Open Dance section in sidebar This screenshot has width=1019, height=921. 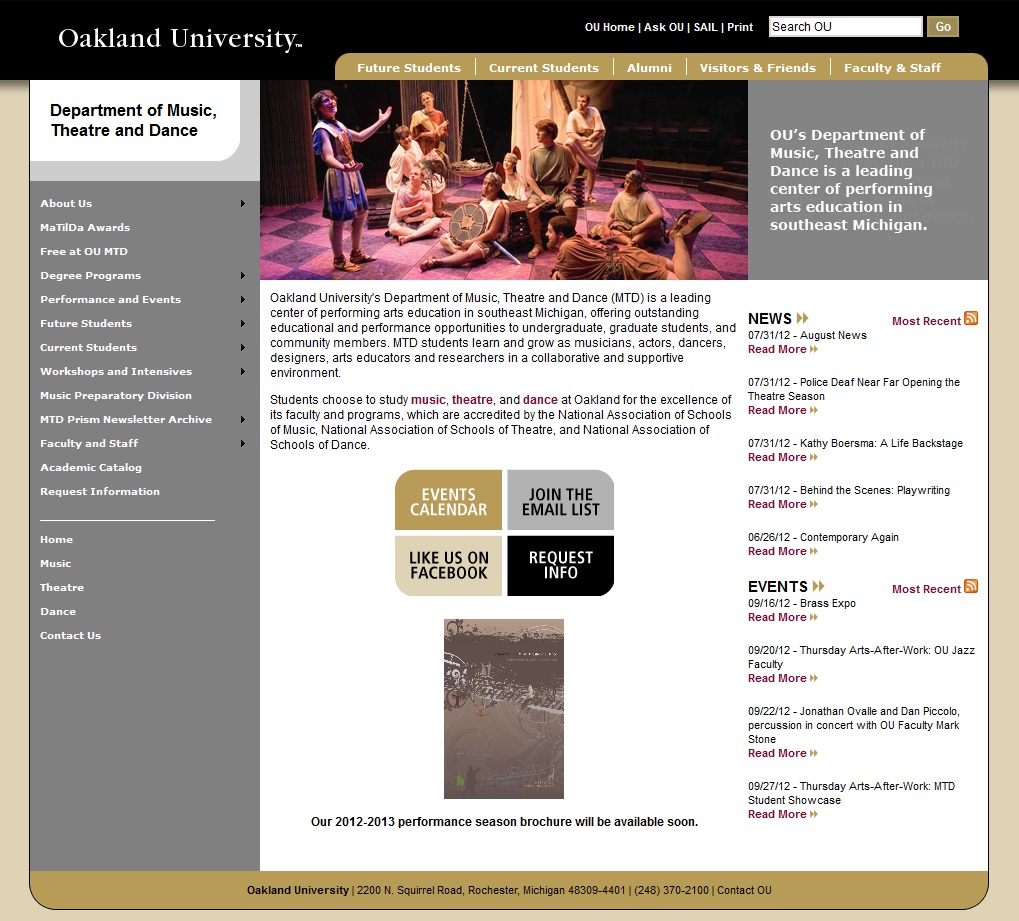[58, 612]
